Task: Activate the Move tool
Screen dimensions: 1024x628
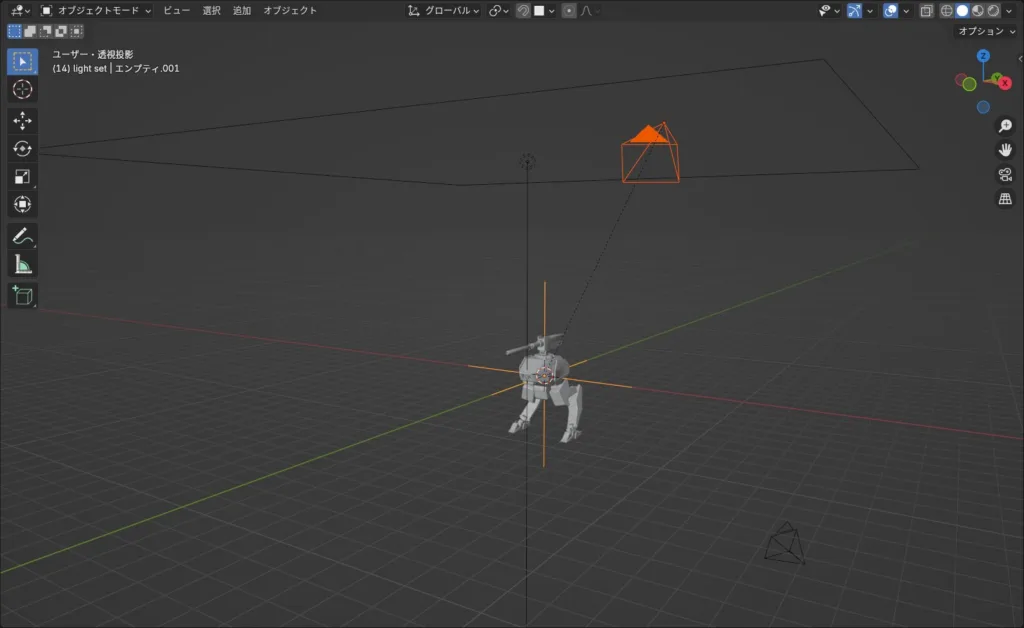Action: 22,120
